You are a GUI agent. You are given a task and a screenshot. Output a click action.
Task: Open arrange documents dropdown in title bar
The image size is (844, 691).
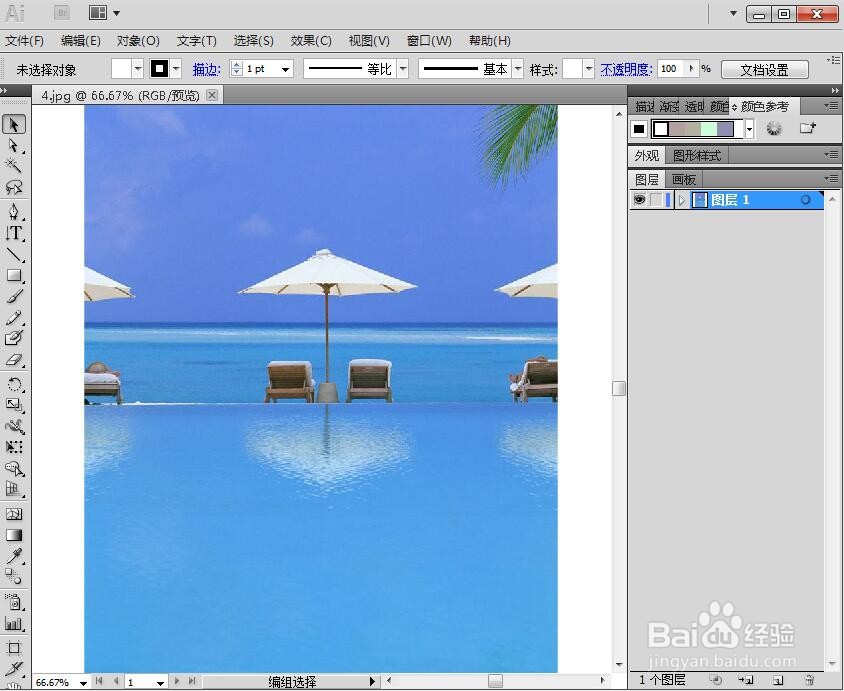[x=116, y=13]
